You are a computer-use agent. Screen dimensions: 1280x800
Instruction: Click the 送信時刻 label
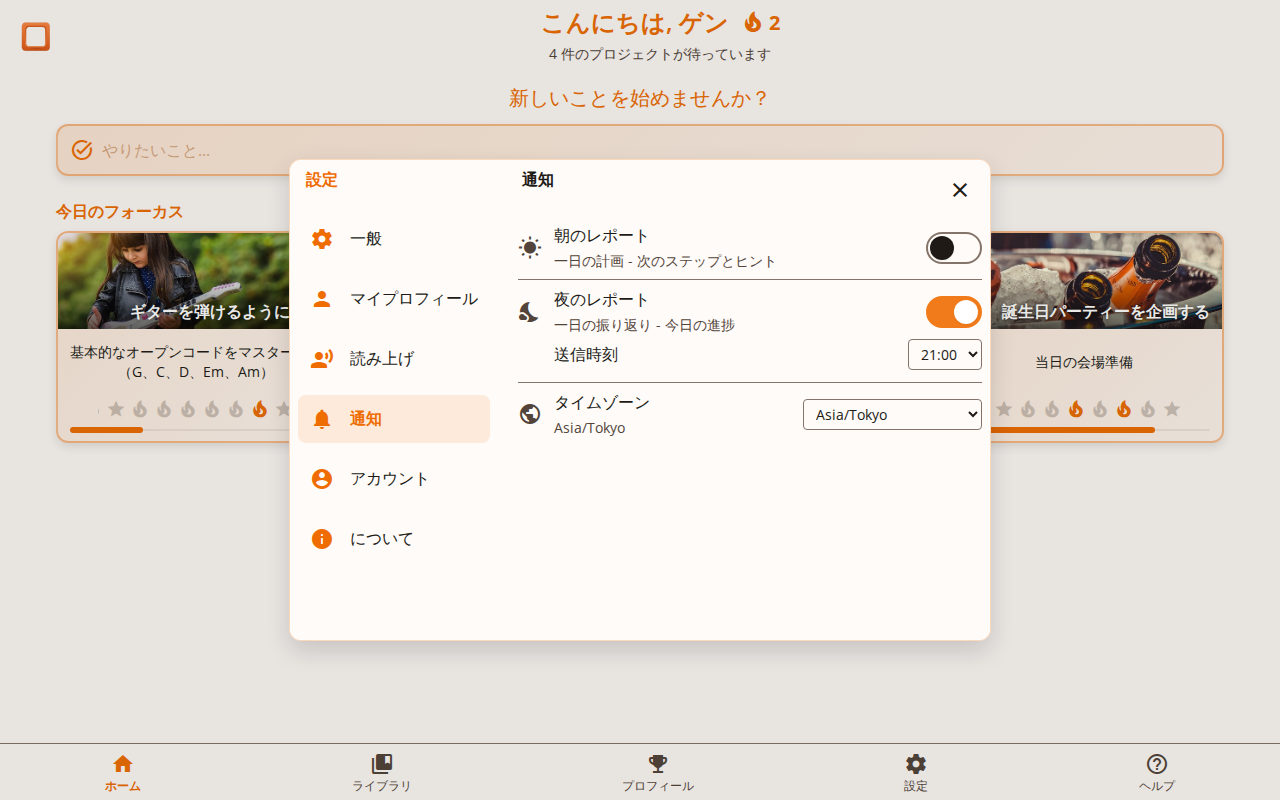[586, 355]
